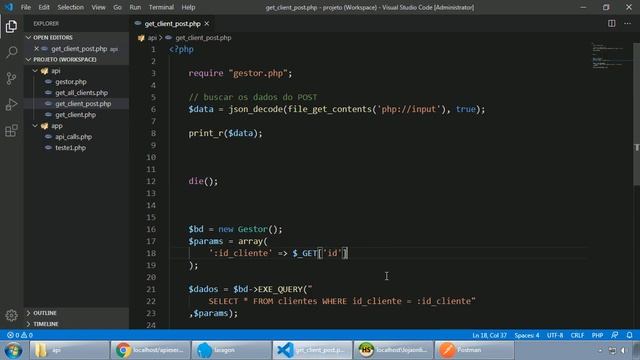
Task: Close get_client_post.php in Open Editors list
Action: coord(36,49)
